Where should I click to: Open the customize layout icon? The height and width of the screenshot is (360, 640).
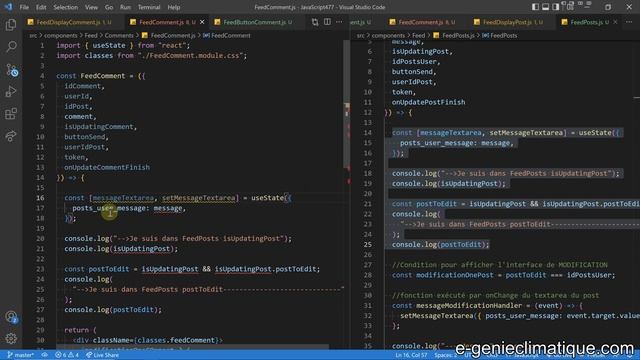point(570,7)
